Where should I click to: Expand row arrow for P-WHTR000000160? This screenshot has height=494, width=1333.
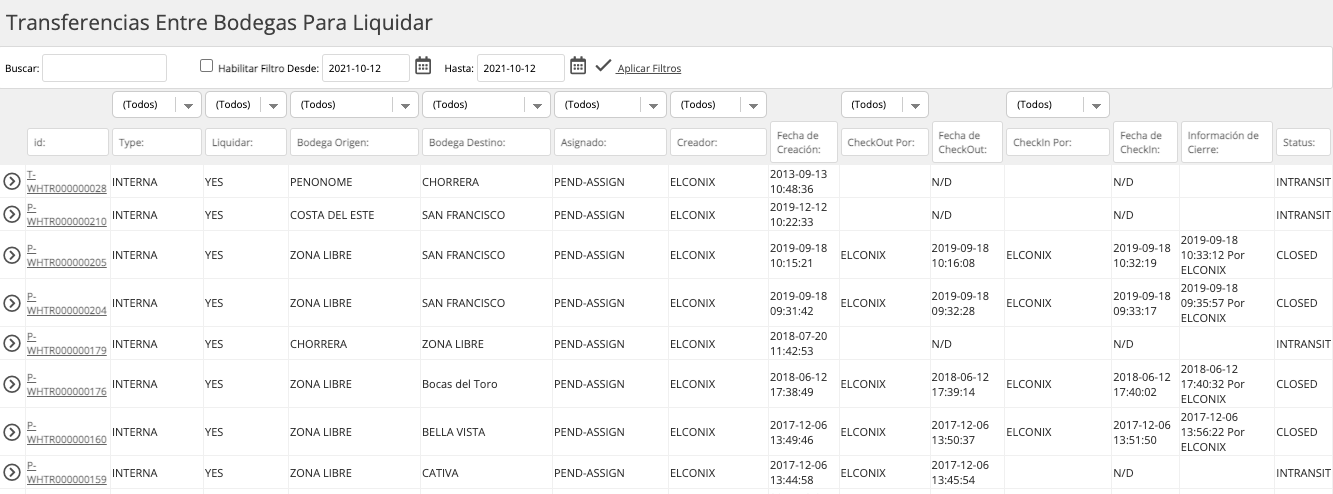coord(12,432)
